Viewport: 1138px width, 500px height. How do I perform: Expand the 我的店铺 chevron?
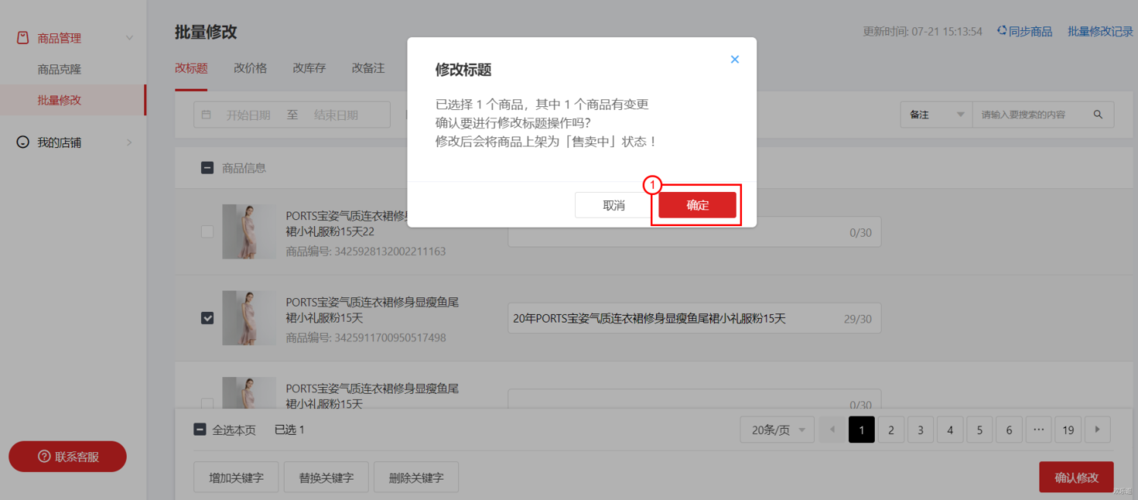pos(129,142)
